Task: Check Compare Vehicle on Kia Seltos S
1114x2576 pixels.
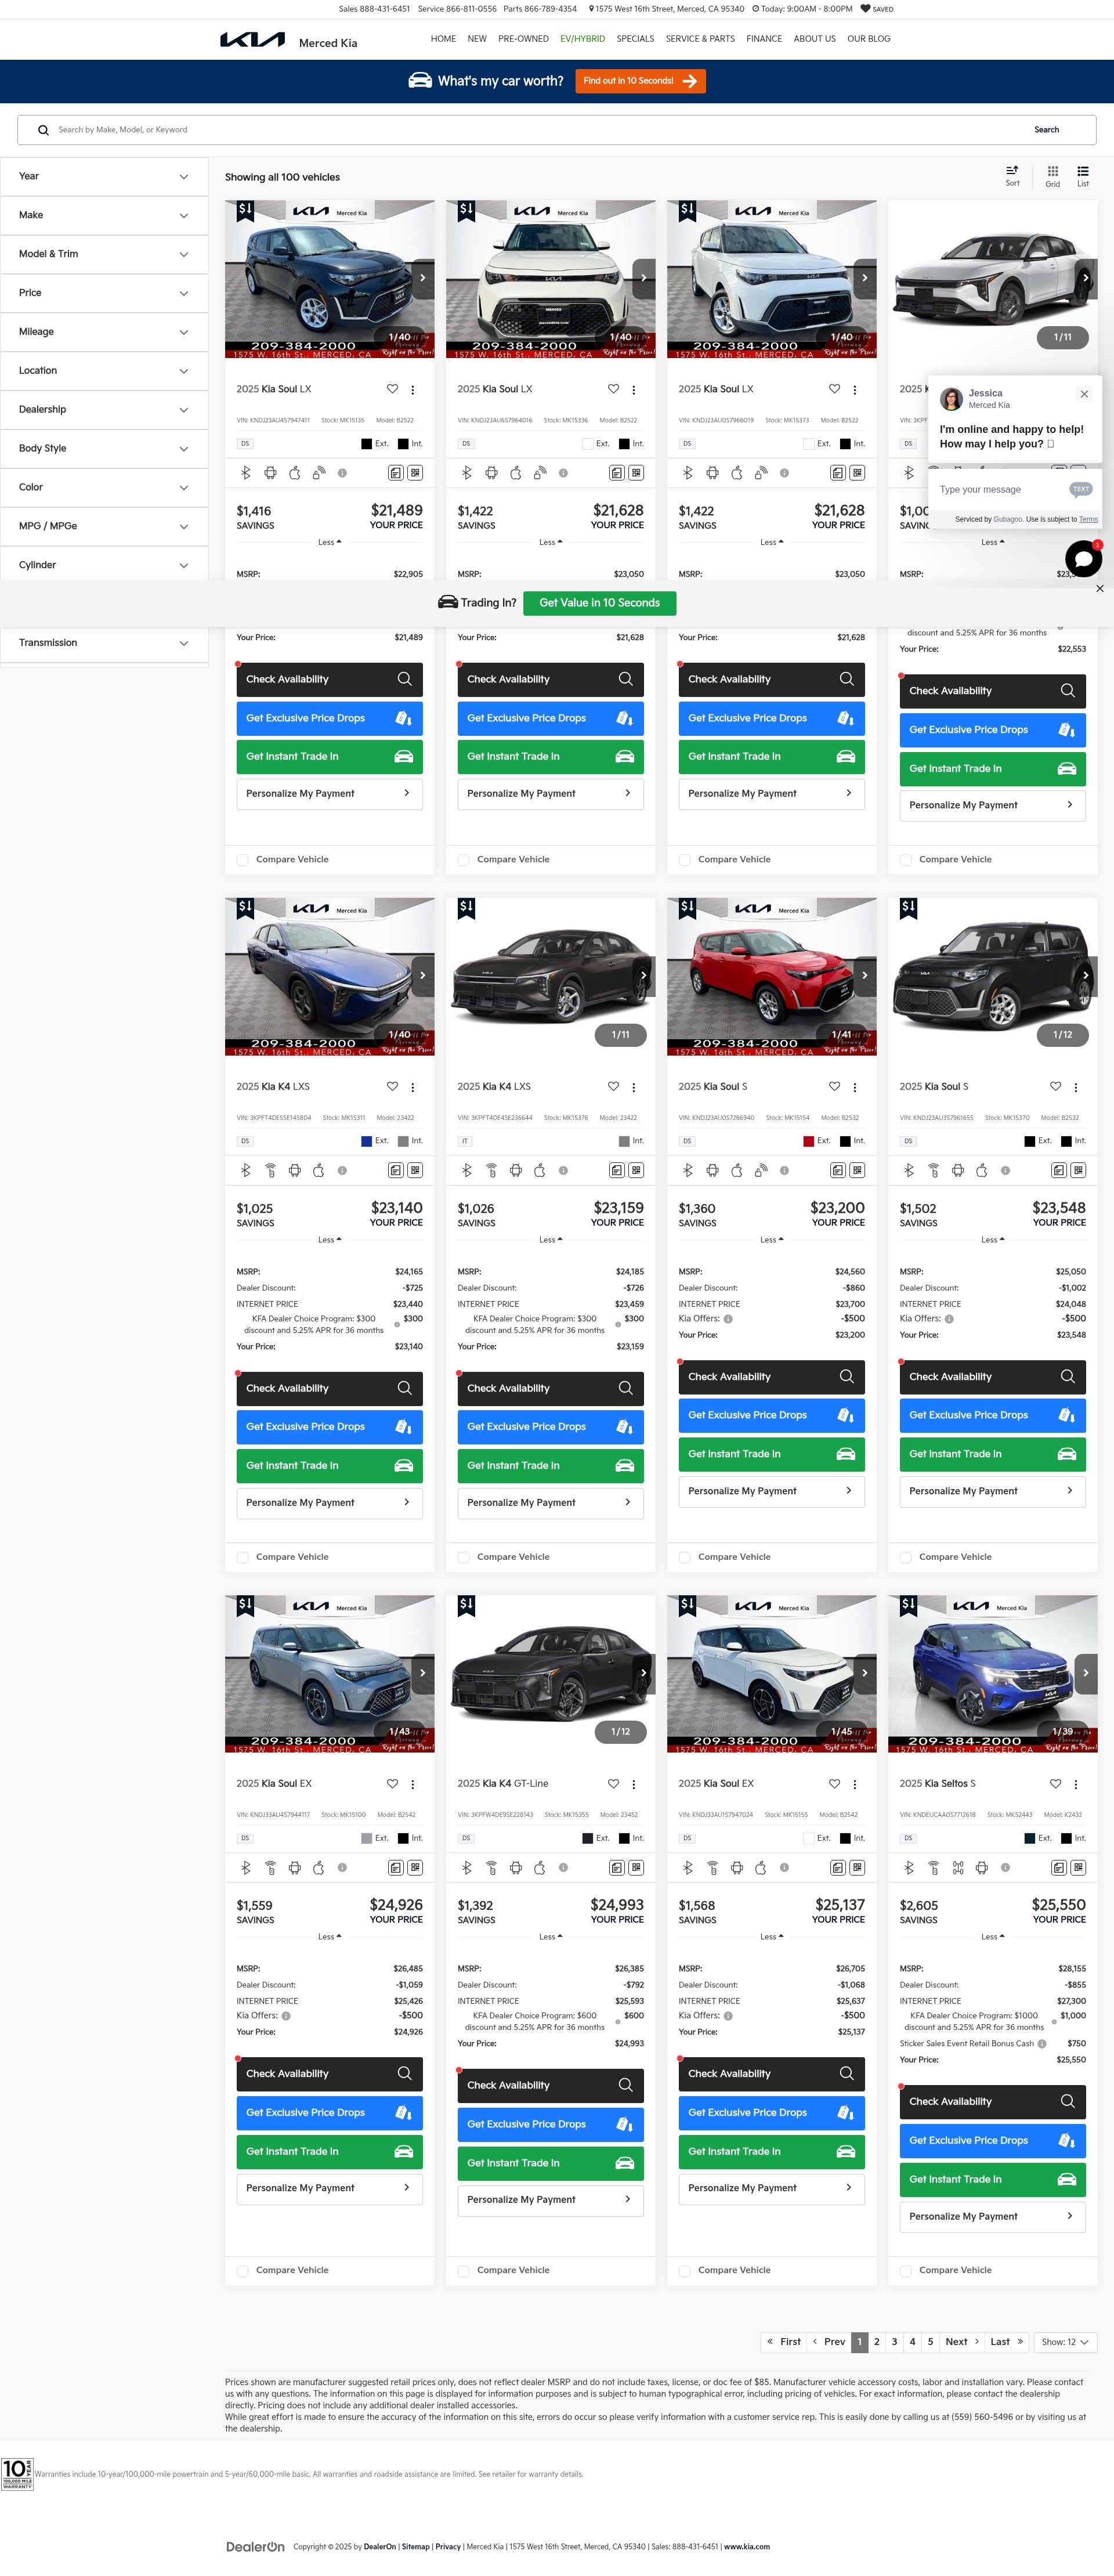Action: tap(906, 2271)
